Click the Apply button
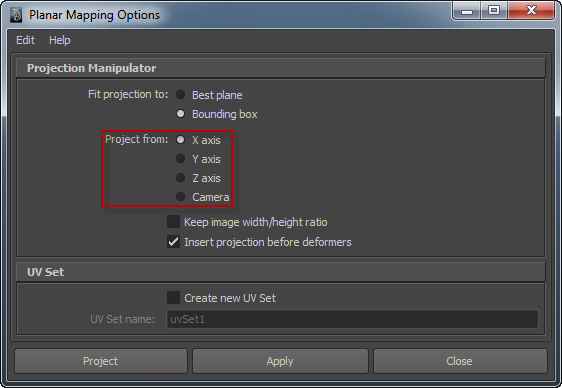This screenshot has height=388, width=562. [280, 361]
